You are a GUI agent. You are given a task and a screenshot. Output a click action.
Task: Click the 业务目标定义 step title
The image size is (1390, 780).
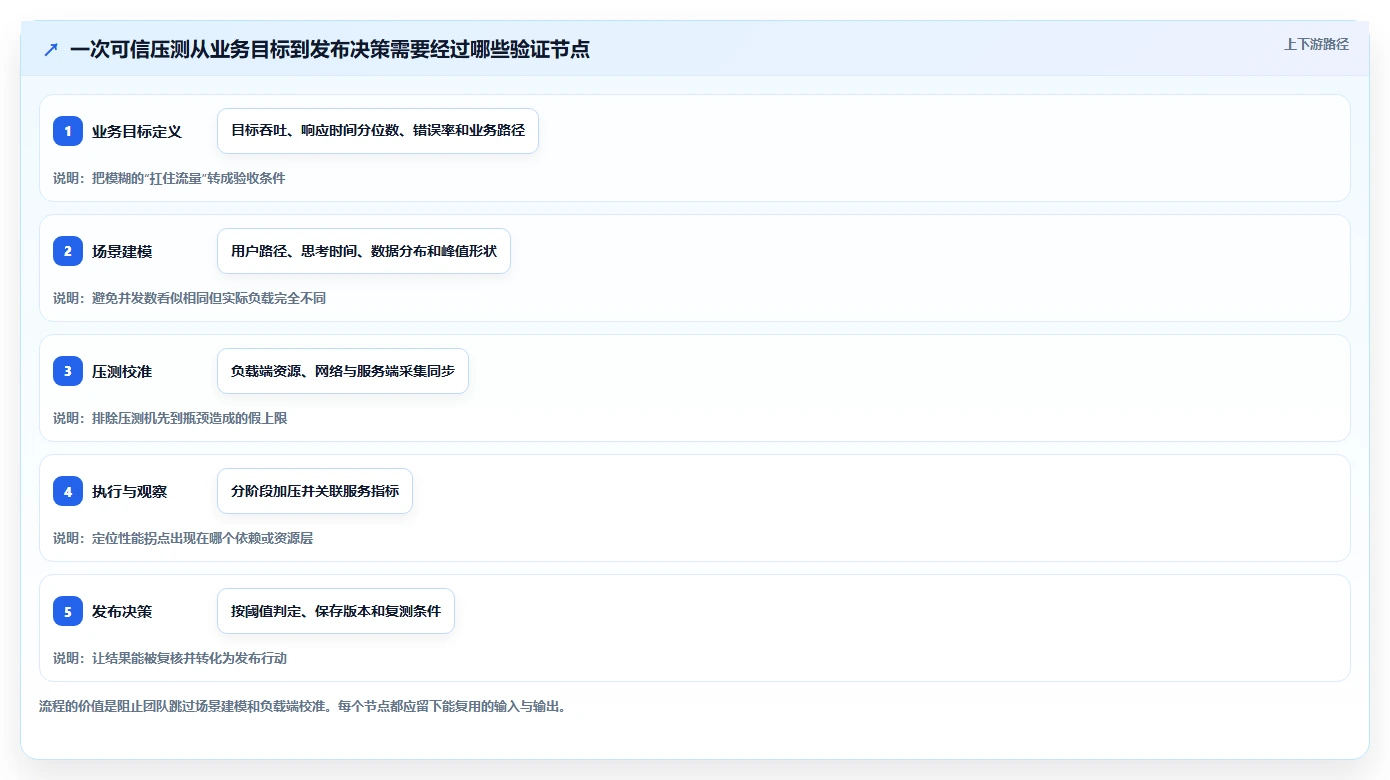(137, 131)
